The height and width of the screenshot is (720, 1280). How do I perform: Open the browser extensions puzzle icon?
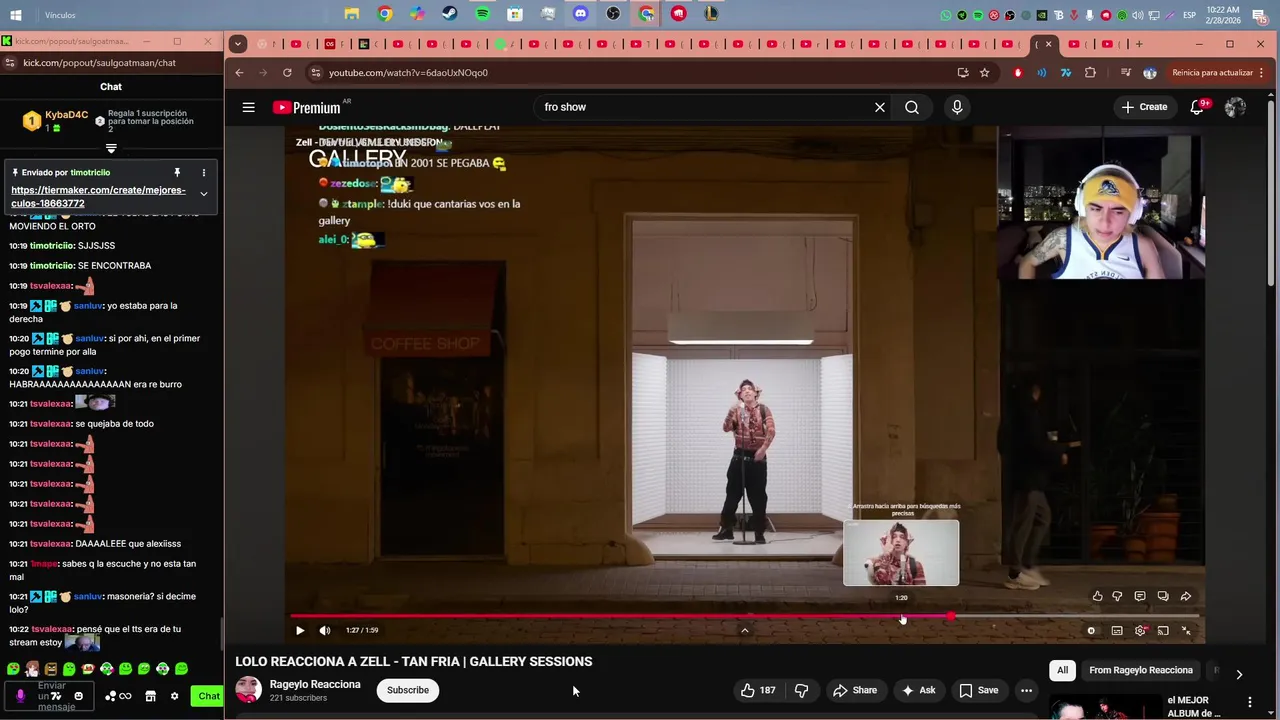pos(1090,73)
